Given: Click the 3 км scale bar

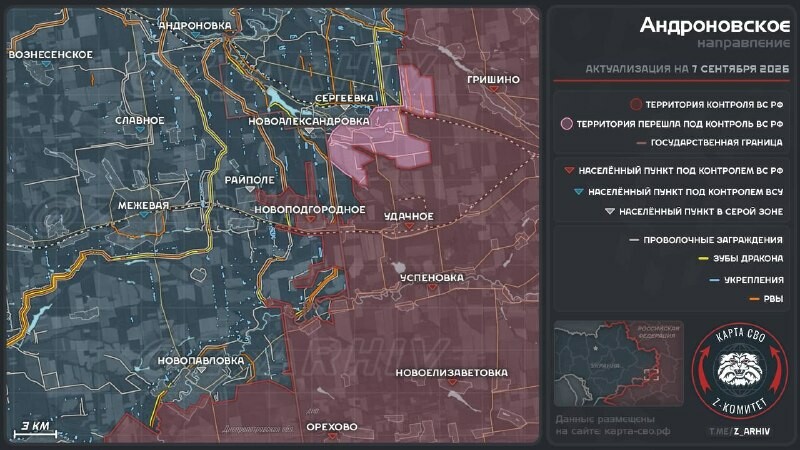Looking at the screenshot, I should click(35, 430).
